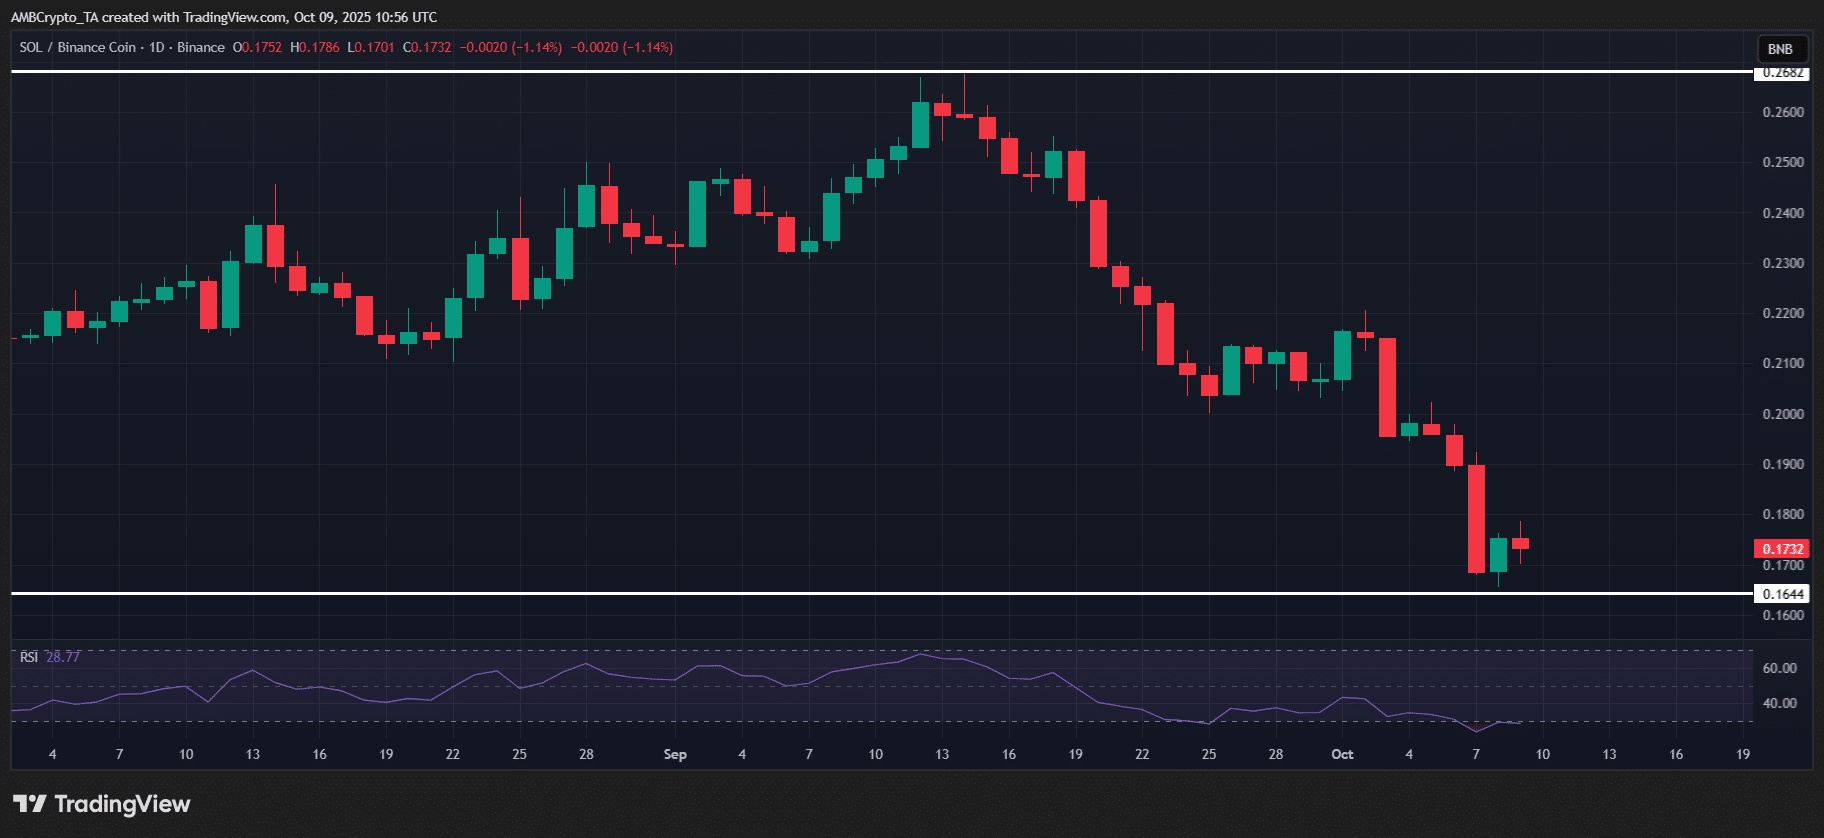Click the 60.00 level on RSI scale
This screenshot has width=1824, height=838.
[x=1779, y=668]
